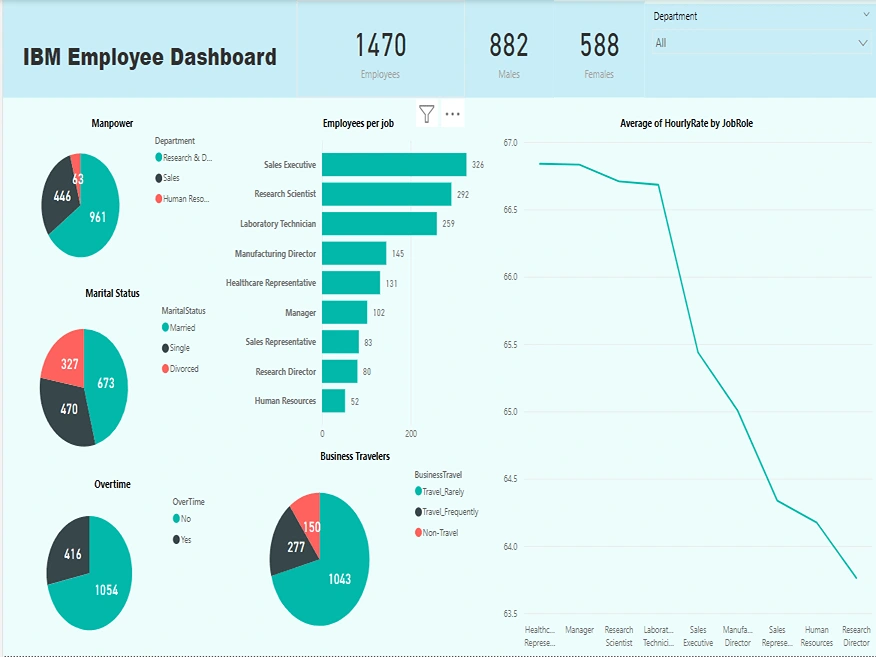Image resolution: width=876 pixels, height=657 pixels.
Task: Select Single in MaritalStatus legend
Action: (x=176, y=348)
